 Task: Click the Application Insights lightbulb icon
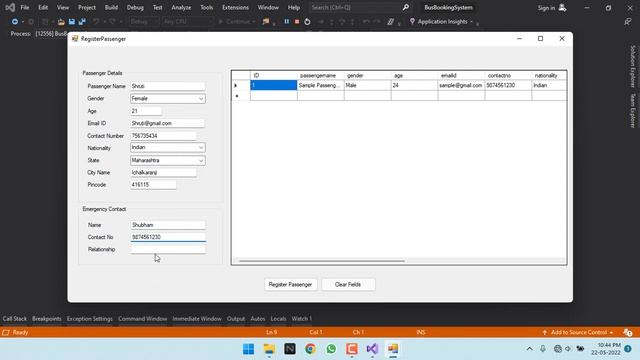click(x=412, y=21)
